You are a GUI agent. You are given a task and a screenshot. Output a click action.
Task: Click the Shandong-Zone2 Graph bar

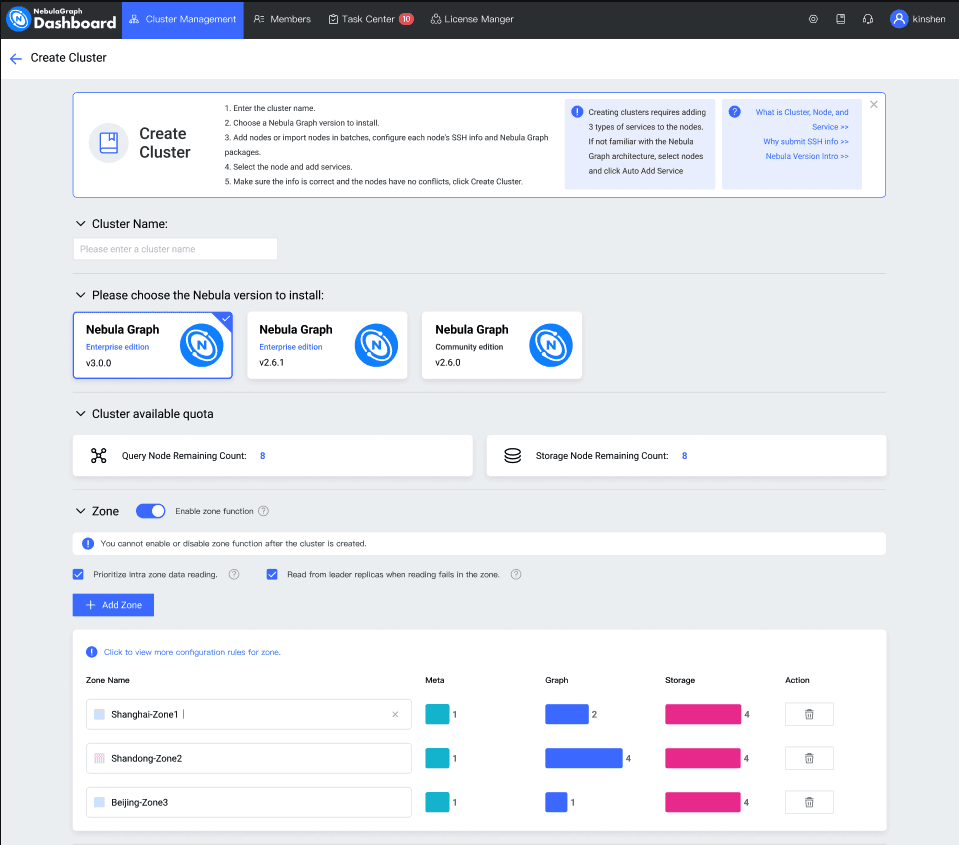584,758
